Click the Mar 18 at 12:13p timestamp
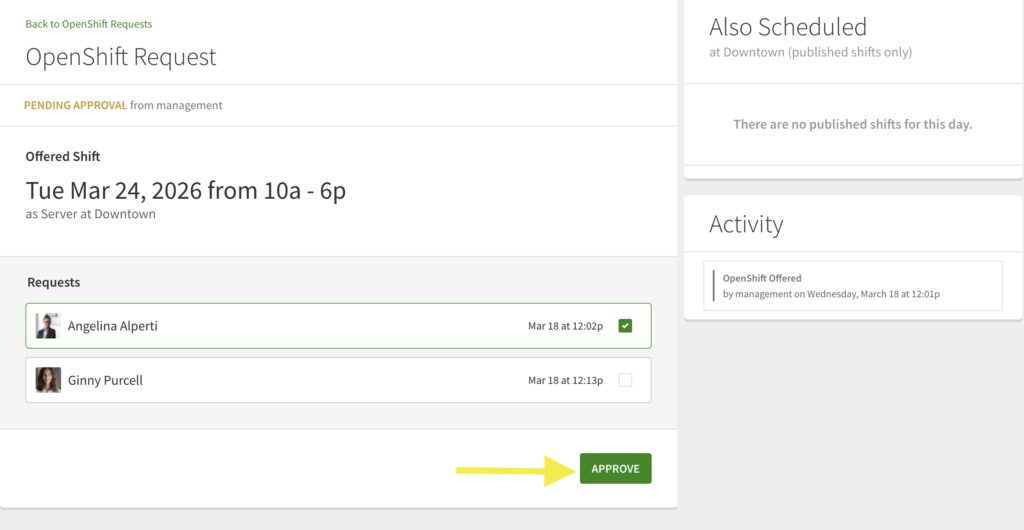Image resolution: width=1024 pixels, height=530 pixels. click(564, 381)
